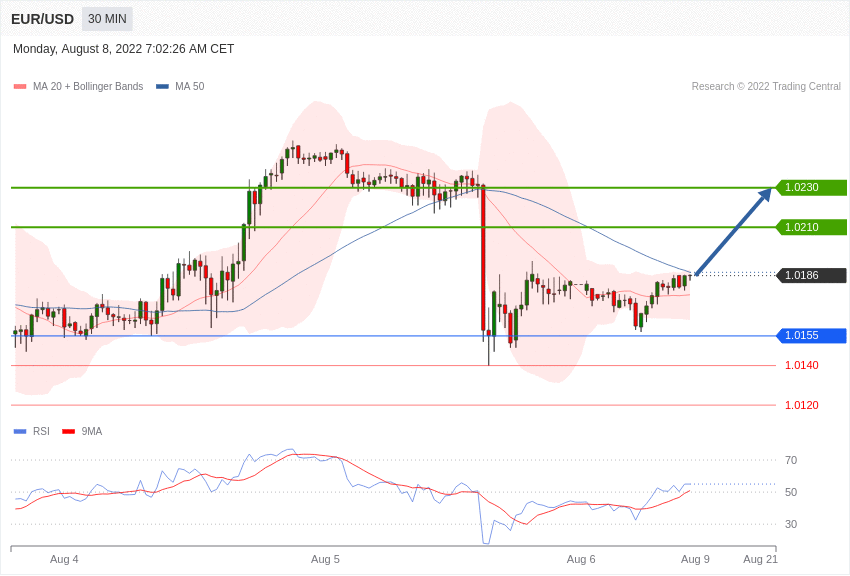Viewport: 850px width, 576px height.
Task: Click the Aug 9 date axis label
Action: [x=696, y=560]
